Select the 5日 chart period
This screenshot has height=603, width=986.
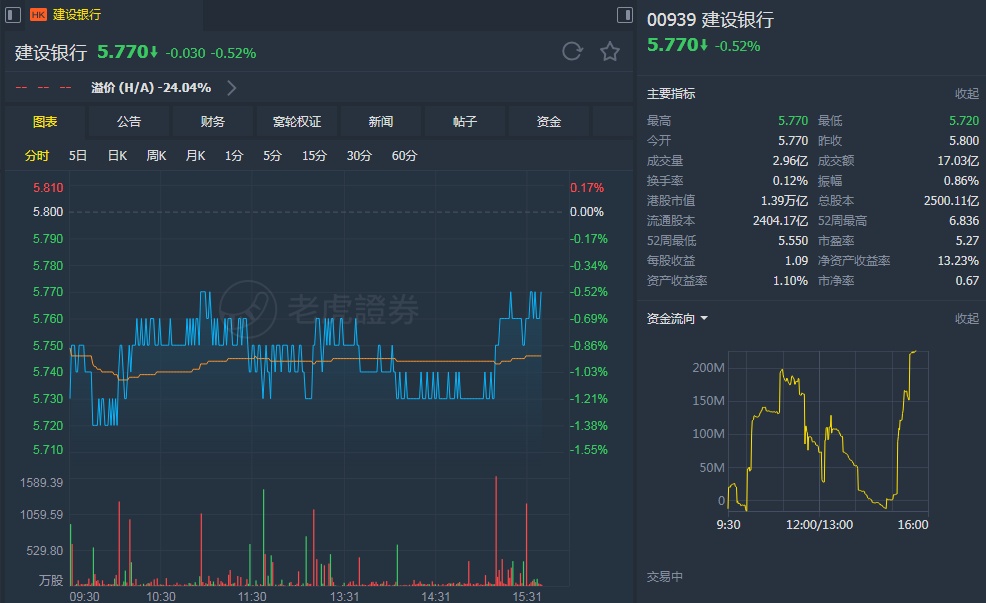[78, 155]
